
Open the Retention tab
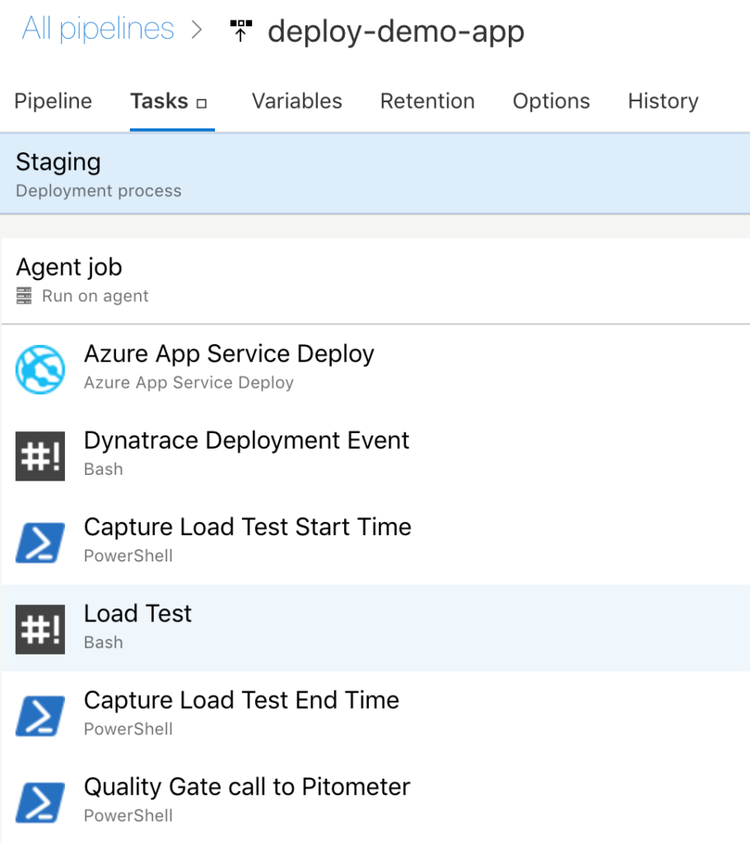(x=427, y=101)
